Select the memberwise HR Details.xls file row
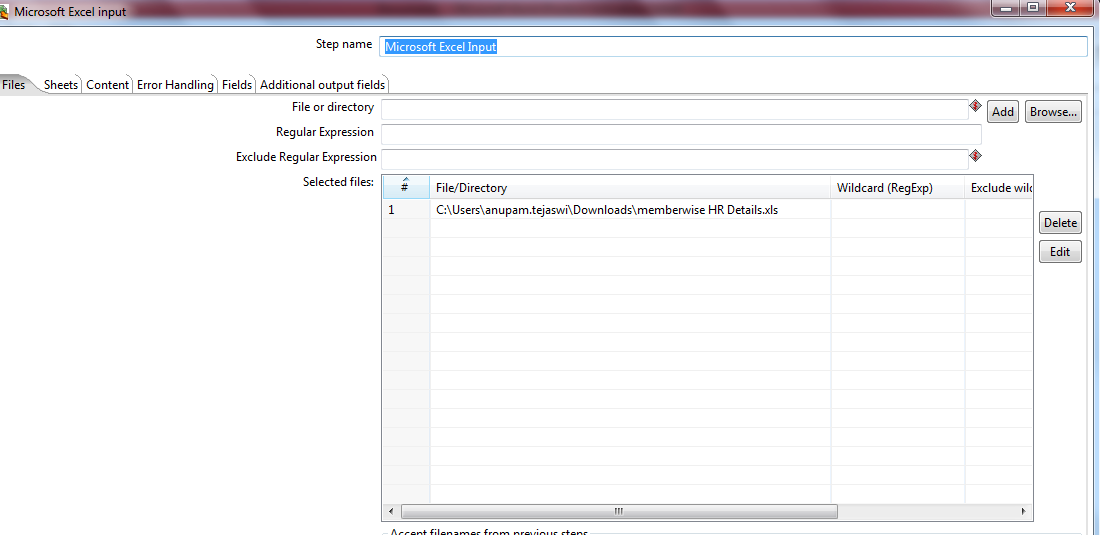This screenshot has width=1100, height=535. tap(707, 210)
